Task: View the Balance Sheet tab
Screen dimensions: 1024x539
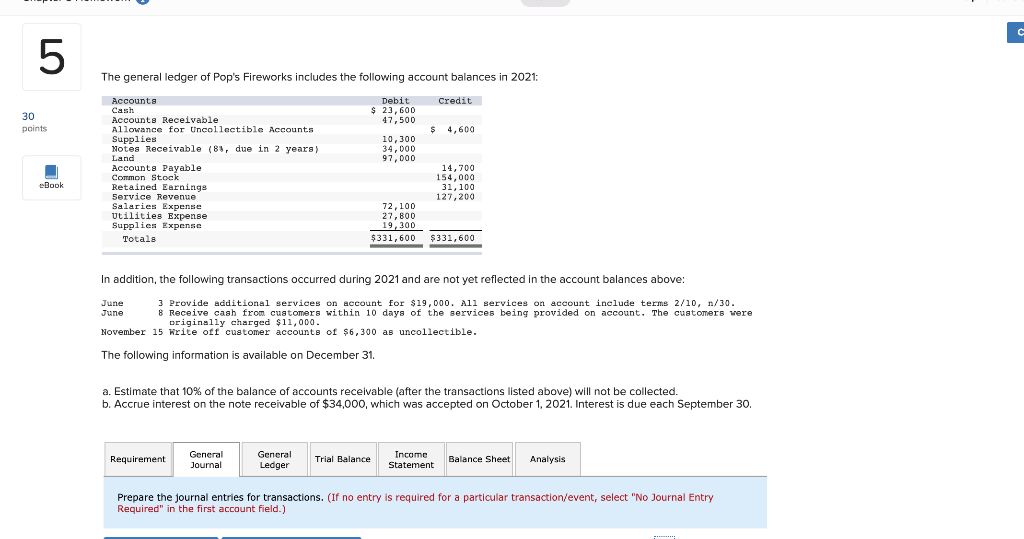Action: click(x=479, y=459)
